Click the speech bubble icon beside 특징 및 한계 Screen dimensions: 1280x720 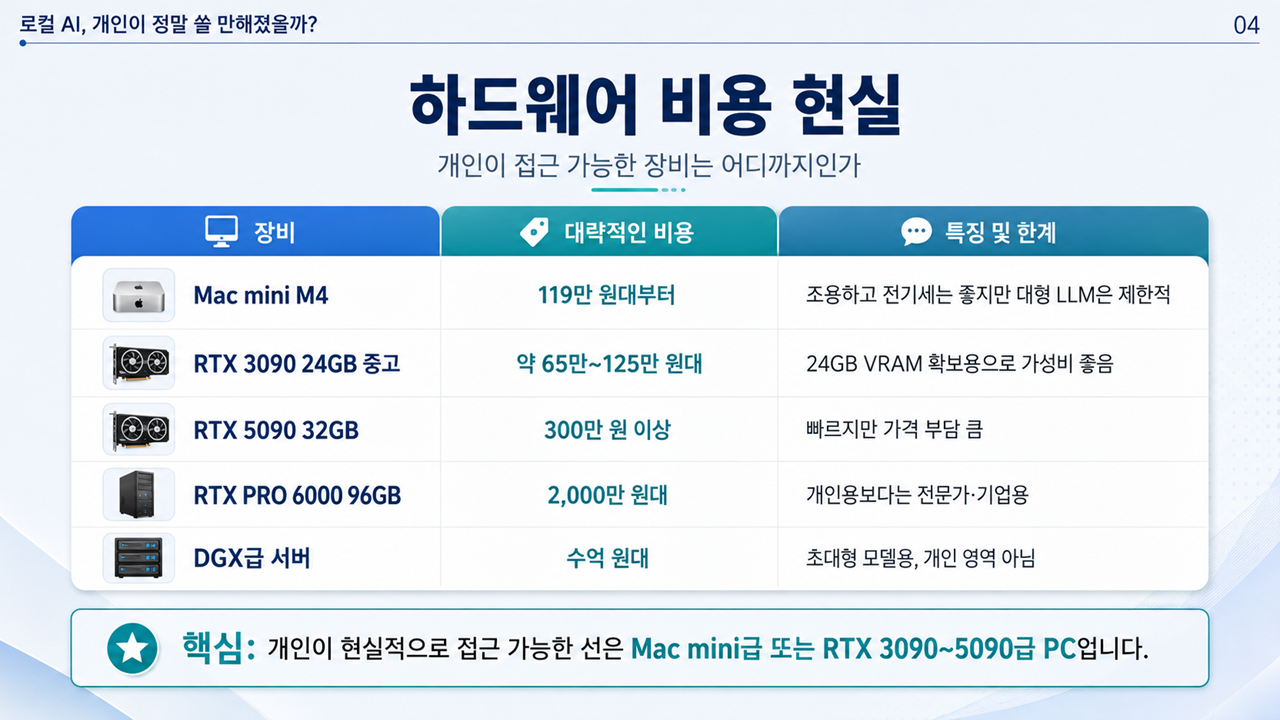pyautogui.click(x=917, y=232)
